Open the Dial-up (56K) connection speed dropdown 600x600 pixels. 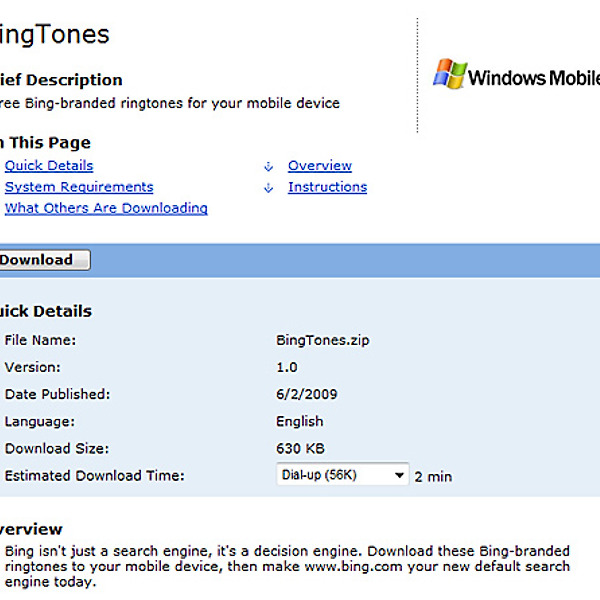342,475
